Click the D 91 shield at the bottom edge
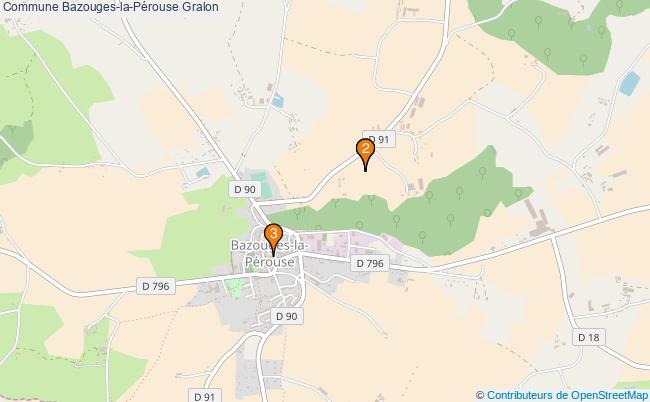The height and width of the screenshot is (402, 650). click(205, 396)
